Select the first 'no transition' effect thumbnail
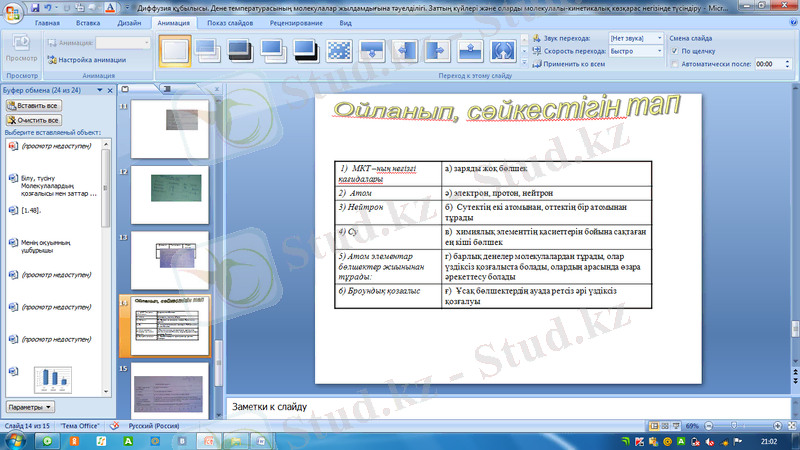Viewport: 800px width, 450px height. (175, 48)
